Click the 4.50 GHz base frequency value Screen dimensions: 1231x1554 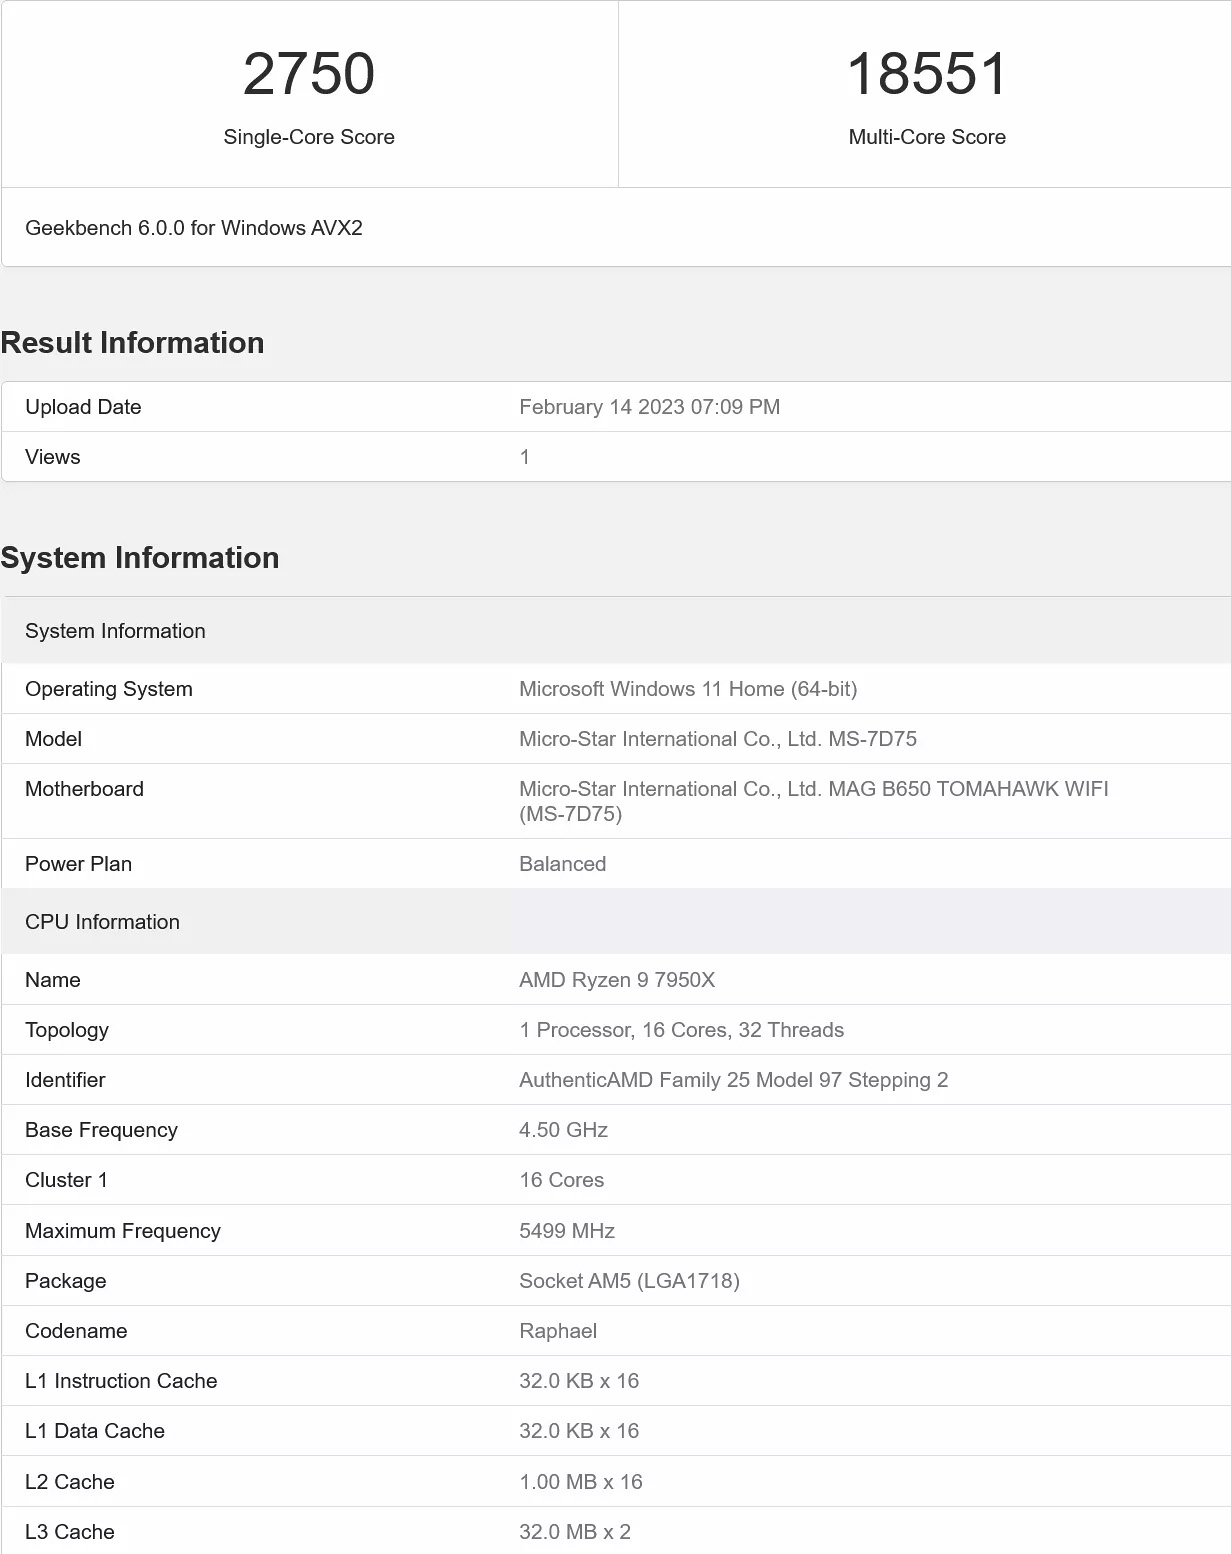[563, 1130]
